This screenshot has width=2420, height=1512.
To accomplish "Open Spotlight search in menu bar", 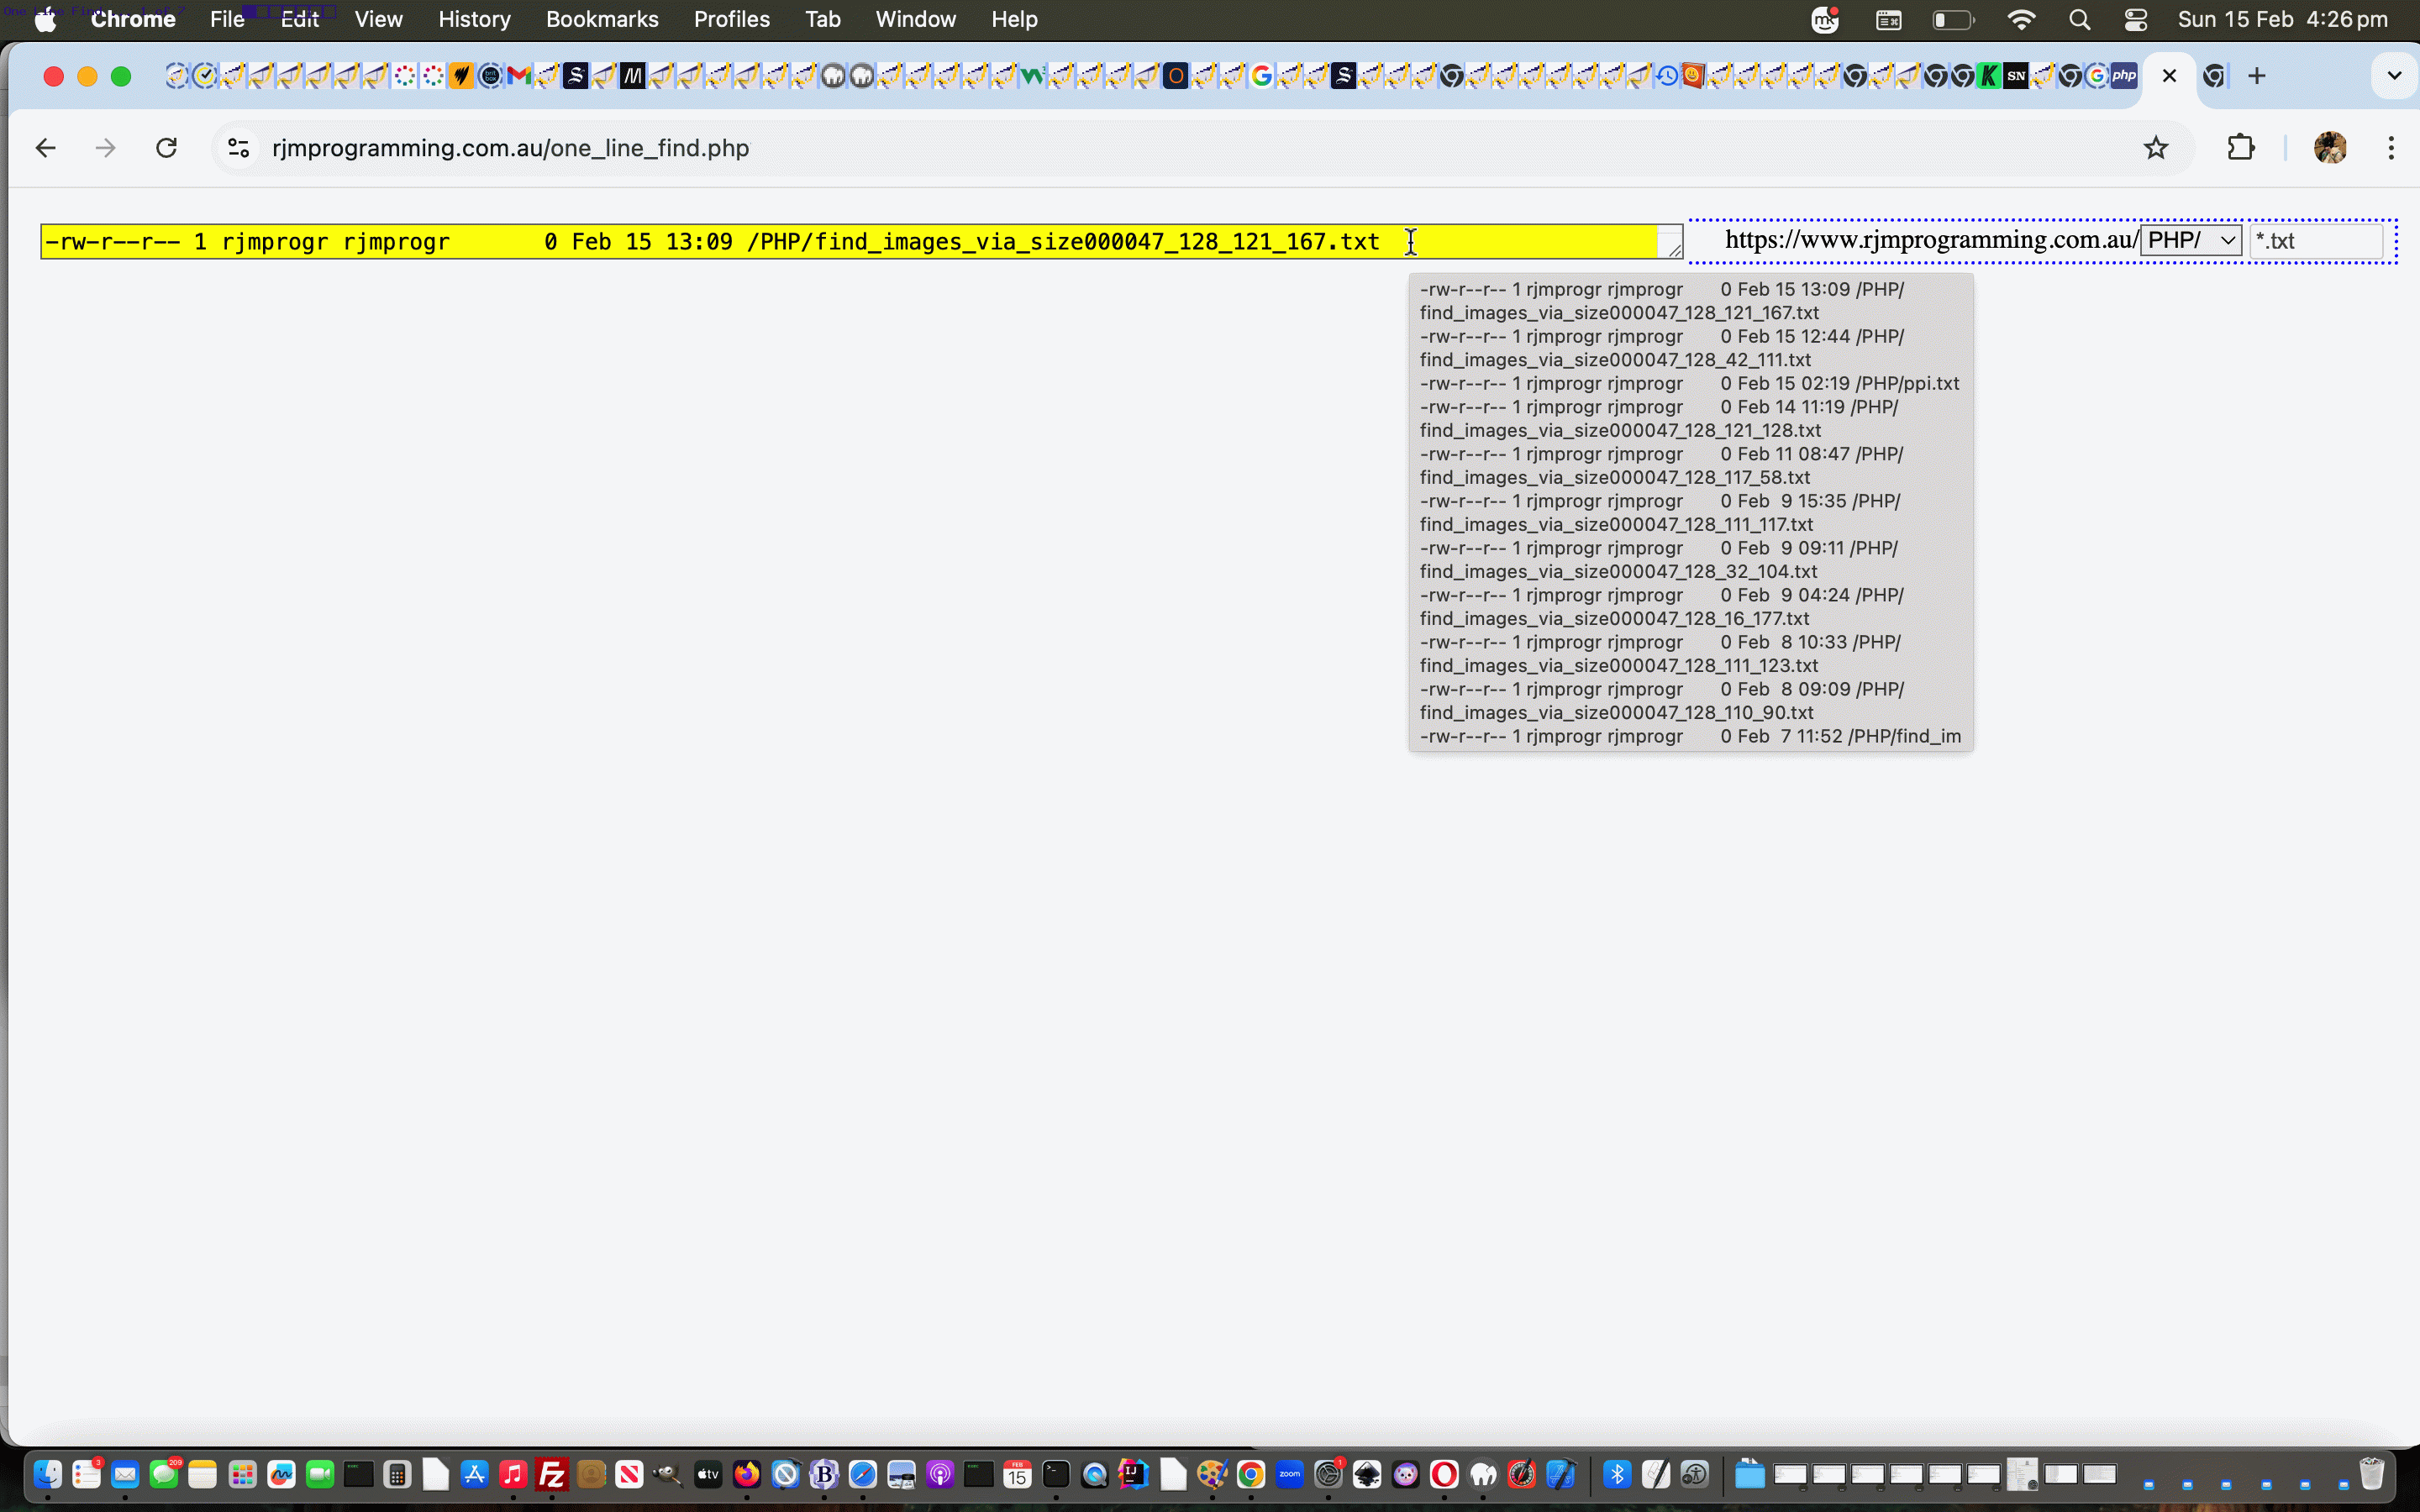I will tap(2079, 20).
